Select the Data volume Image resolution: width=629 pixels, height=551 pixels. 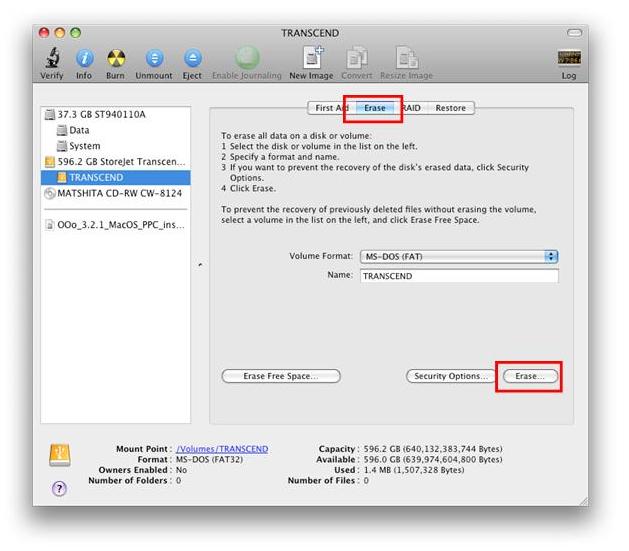[116, 130]
